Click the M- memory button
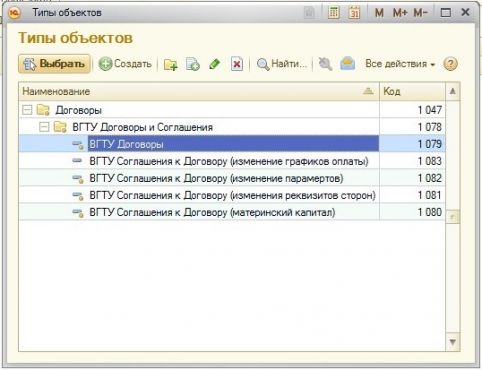 (420, 13)
